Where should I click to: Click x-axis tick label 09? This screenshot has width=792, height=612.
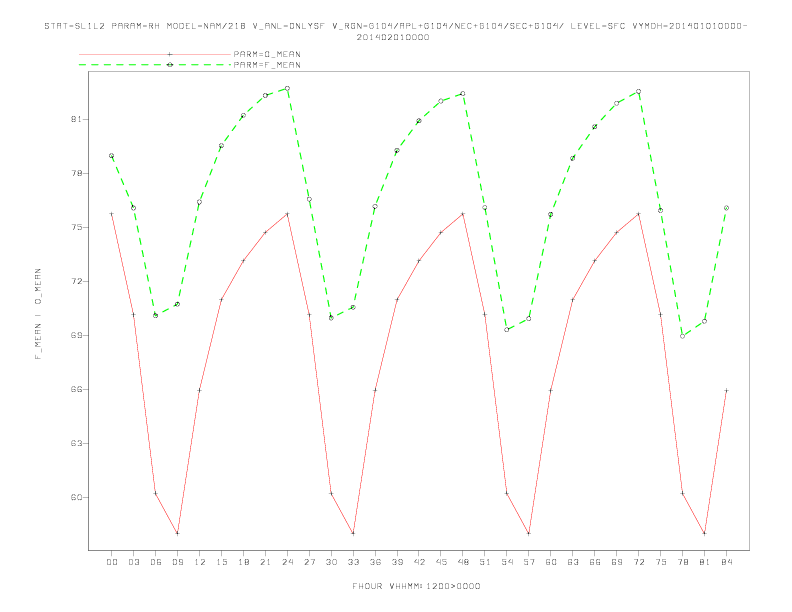[x=177, y=562]
